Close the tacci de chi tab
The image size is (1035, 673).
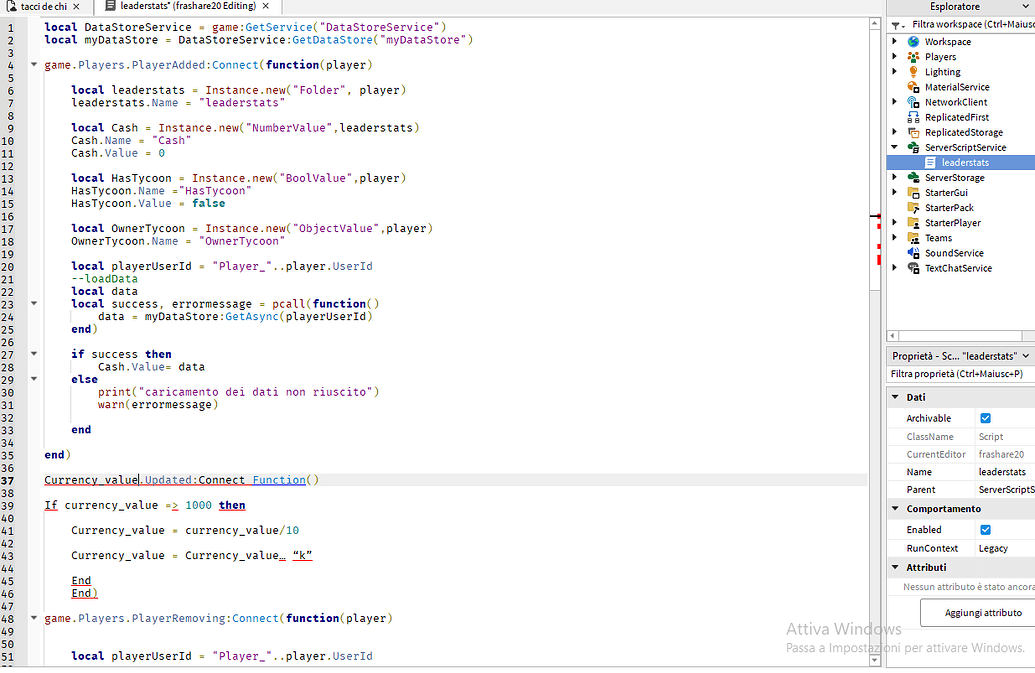pos(77,7)
